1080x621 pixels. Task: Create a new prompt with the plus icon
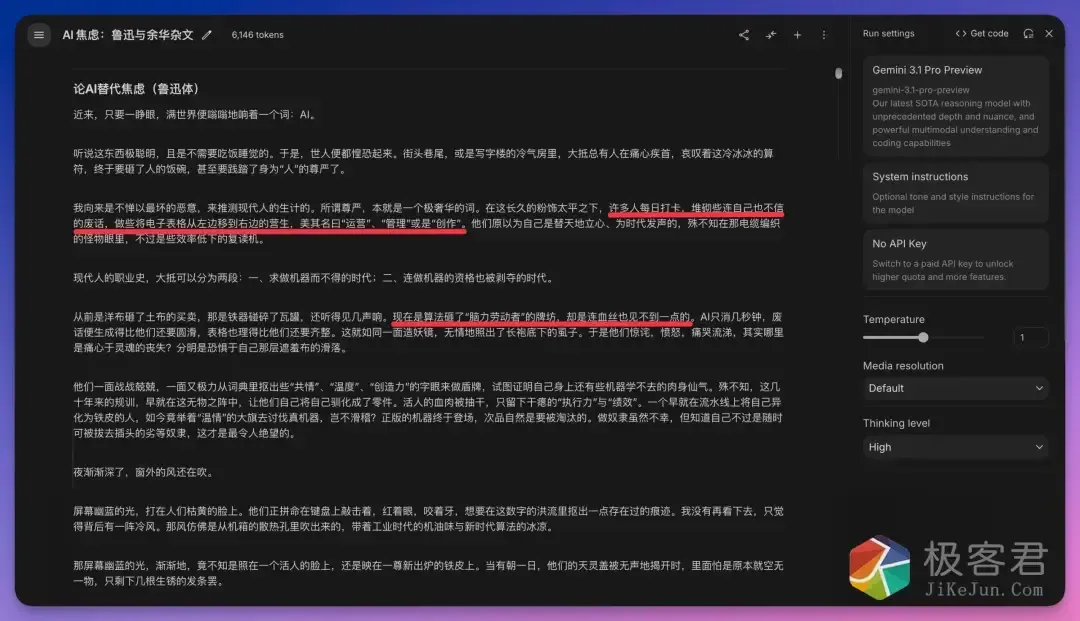[x=798, y=34]
